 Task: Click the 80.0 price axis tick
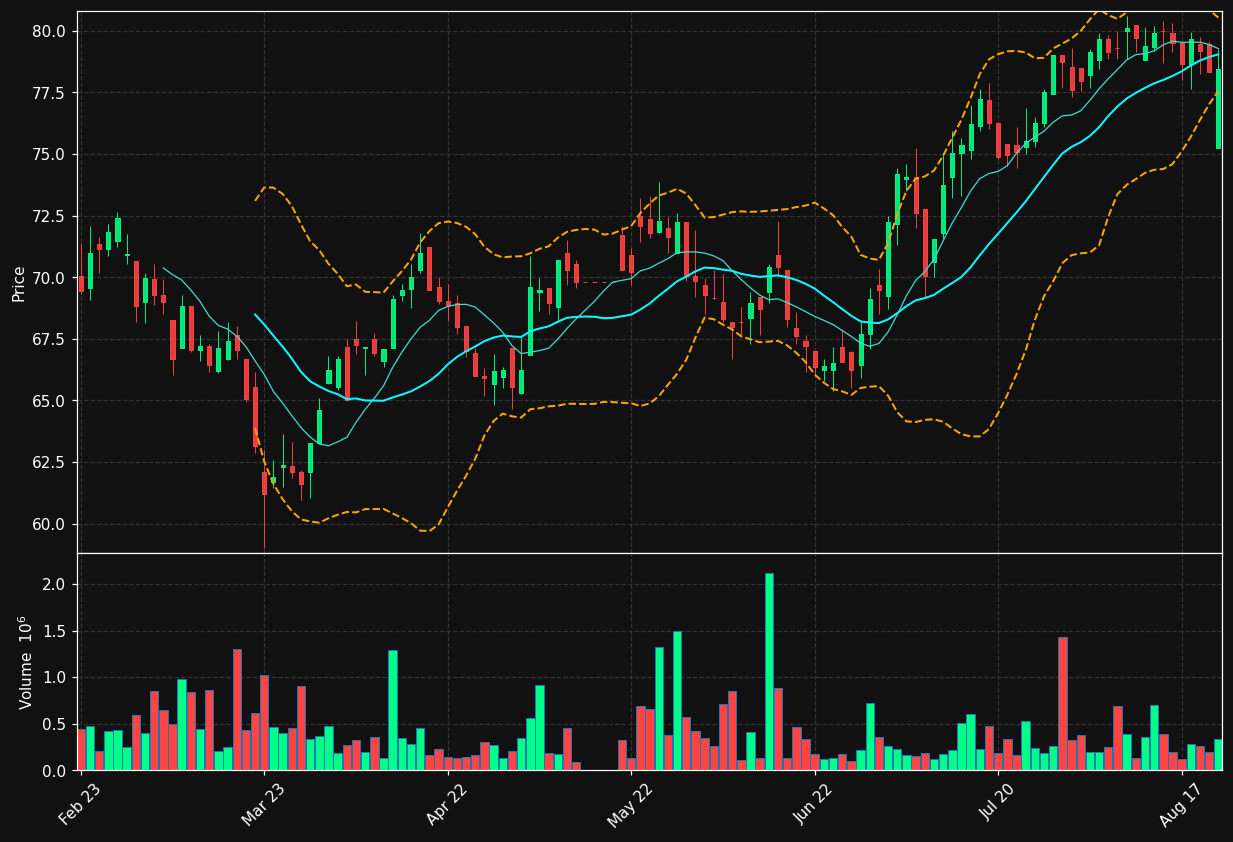click(48, 31)
